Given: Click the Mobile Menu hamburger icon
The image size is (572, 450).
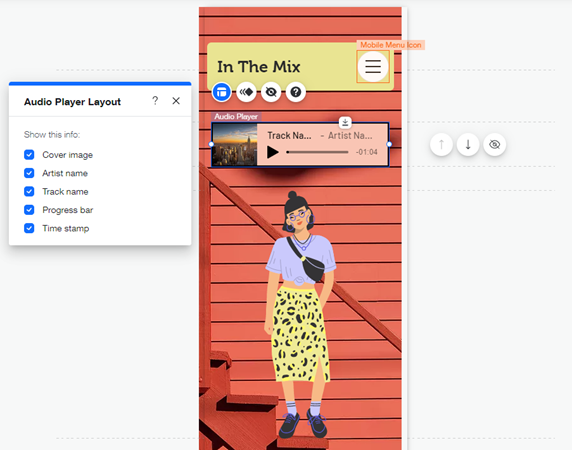Looking at the screenshot, I should point(373,67).
